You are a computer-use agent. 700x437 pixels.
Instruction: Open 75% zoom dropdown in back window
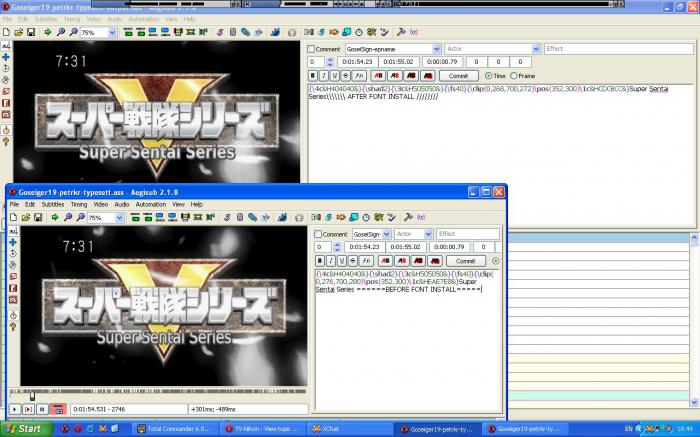point(112,33)
